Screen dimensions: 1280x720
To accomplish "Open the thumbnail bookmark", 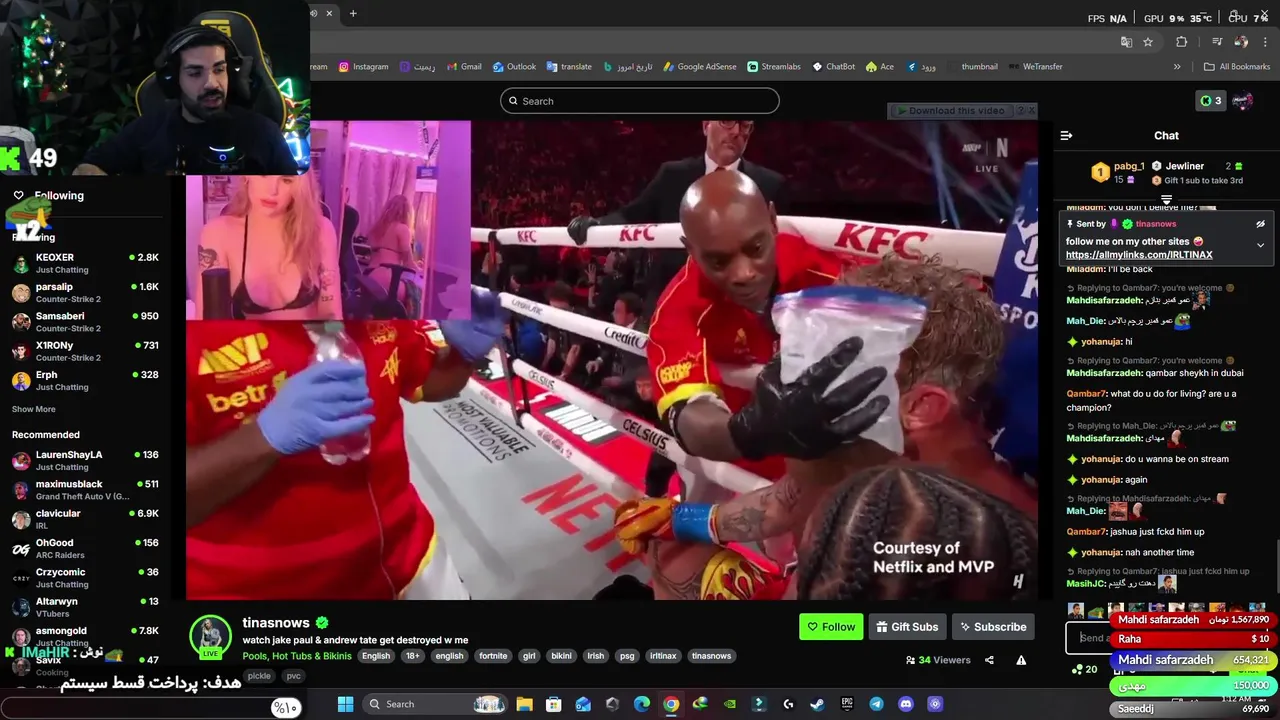I will pos(979,67).
